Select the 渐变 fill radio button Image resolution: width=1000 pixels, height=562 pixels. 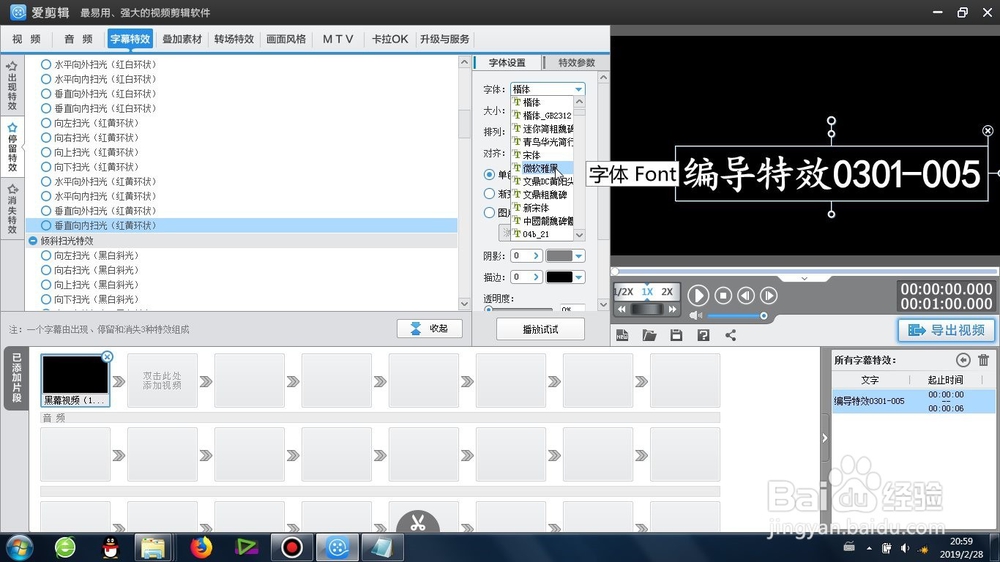coord(489,193)
